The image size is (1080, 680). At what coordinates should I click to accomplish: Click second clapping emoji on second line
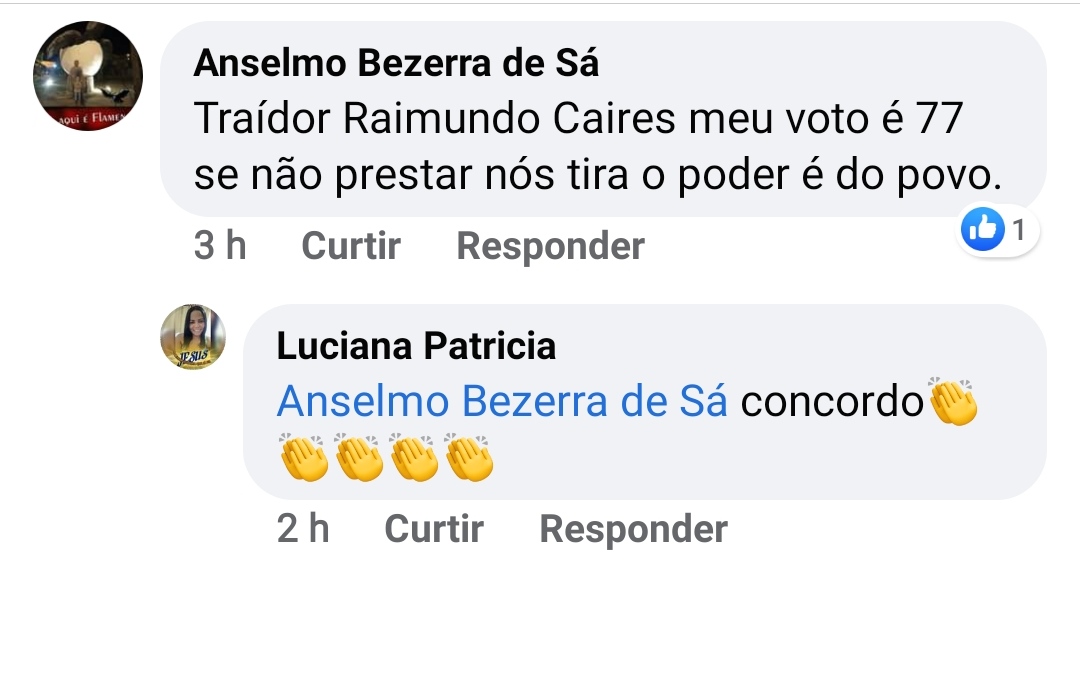(359, 458)
